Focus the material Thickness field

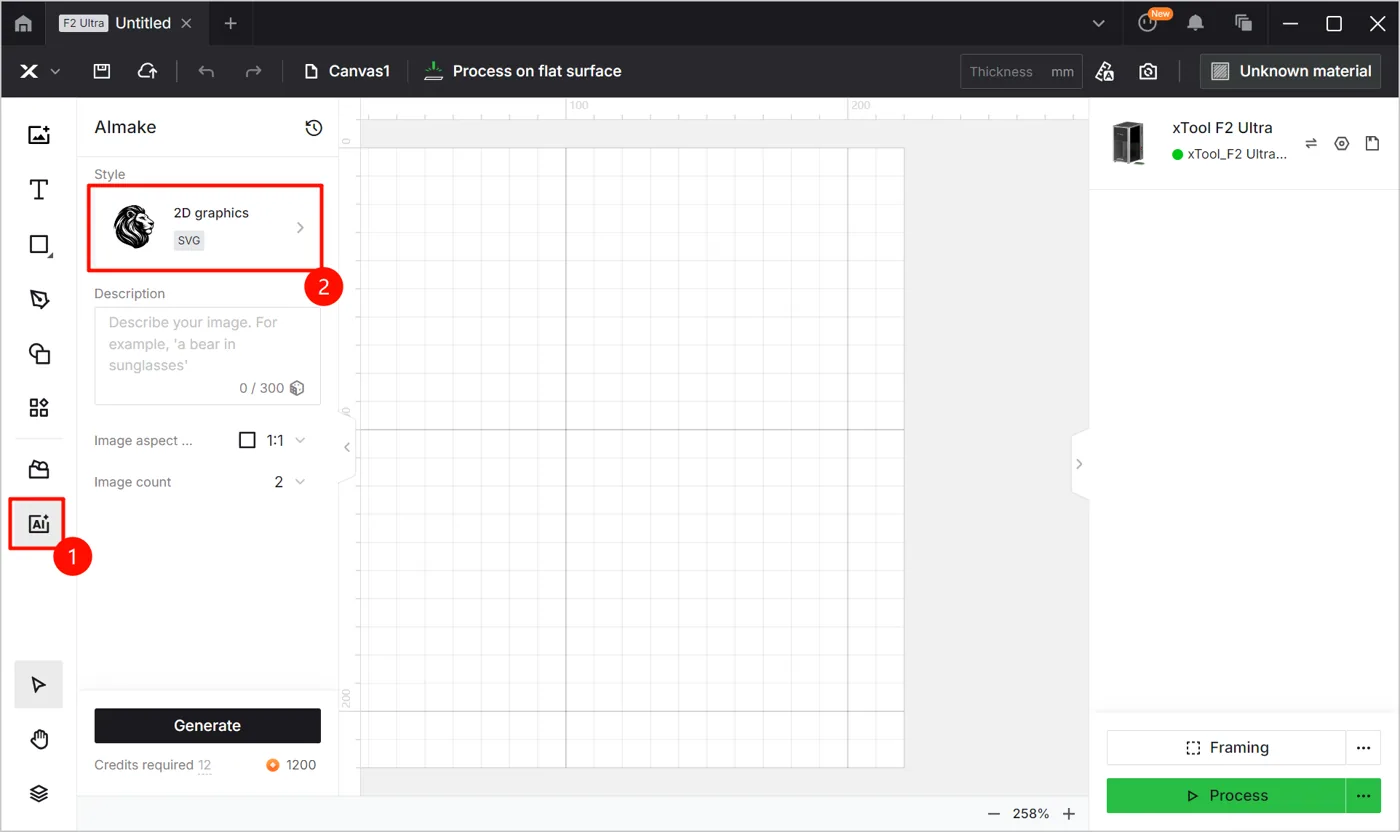tap(1020, 72)
